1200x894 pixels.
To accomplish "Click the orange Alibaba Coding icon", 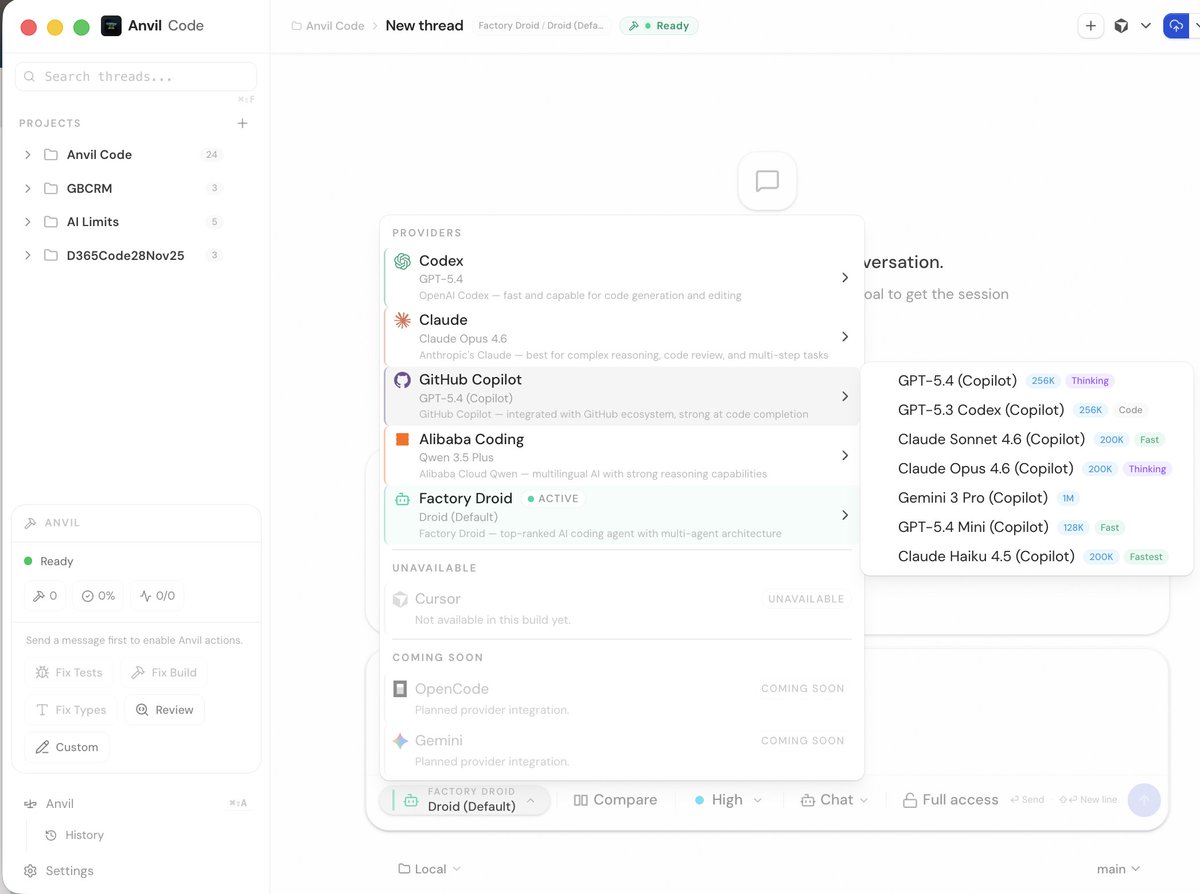I will coord(402,439).
